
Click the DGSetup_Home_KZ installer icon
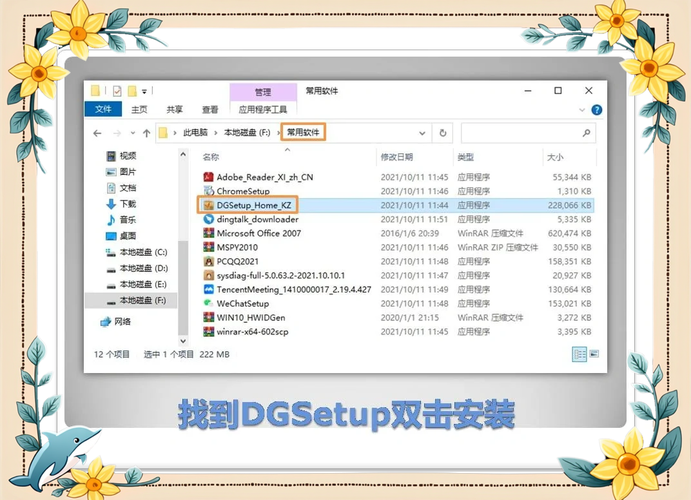(x=208, y=204)
